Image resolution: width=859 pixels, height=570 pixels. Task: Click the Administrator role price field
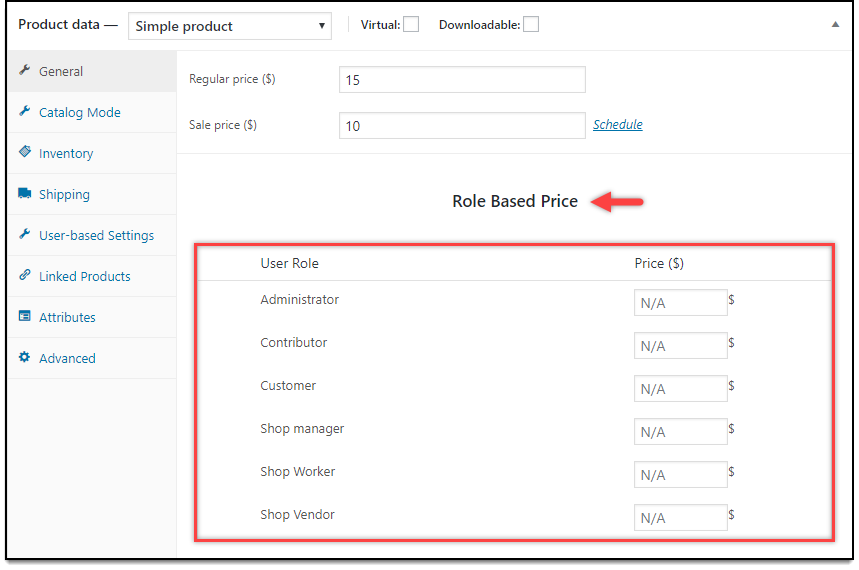click(680, 303)
